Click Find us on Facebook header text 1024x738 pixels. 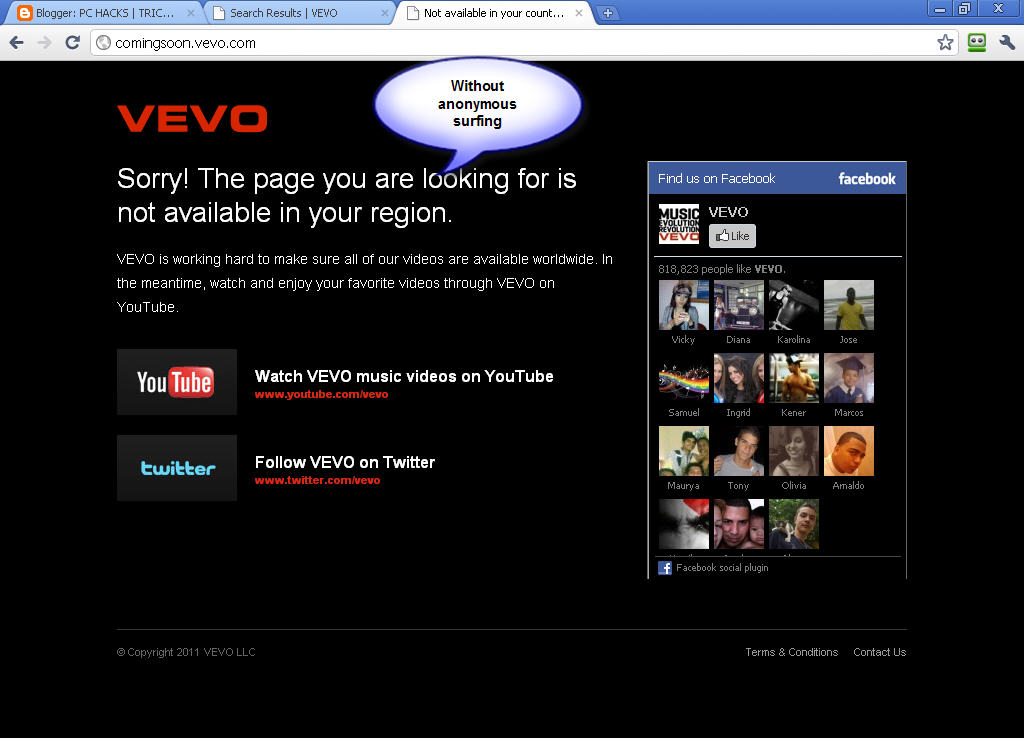click(x=716, y=179)
